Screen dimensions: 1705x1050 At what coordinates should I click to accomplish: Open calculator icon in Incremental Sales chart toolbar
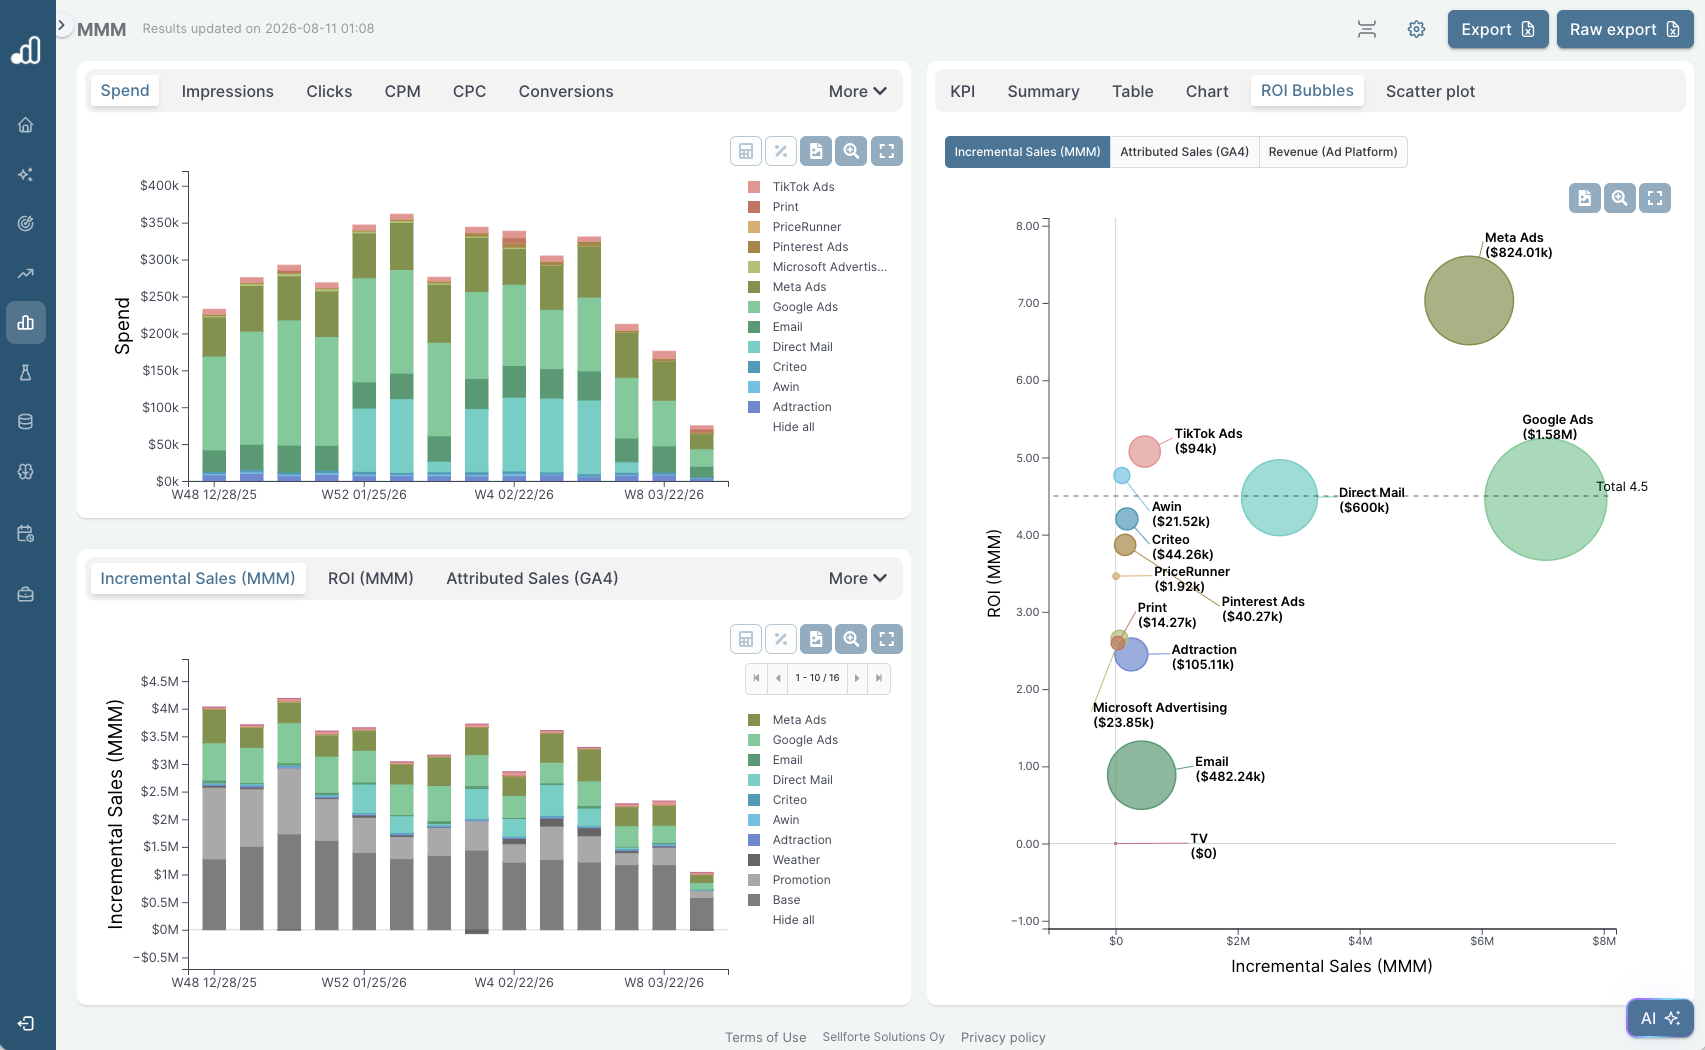(746, 639)
